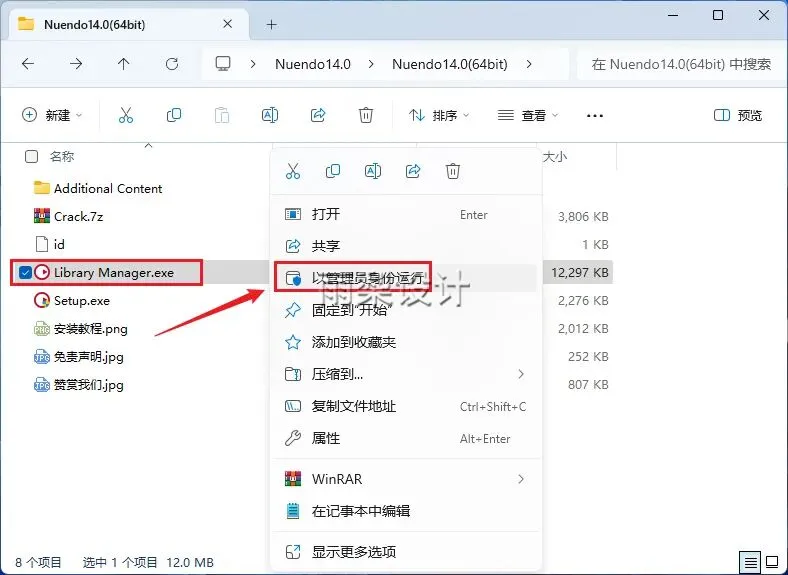The height and width of the screenshot is (575, 788).
Task: Click the Forward navigation arrow
Action: pos(76,64)
